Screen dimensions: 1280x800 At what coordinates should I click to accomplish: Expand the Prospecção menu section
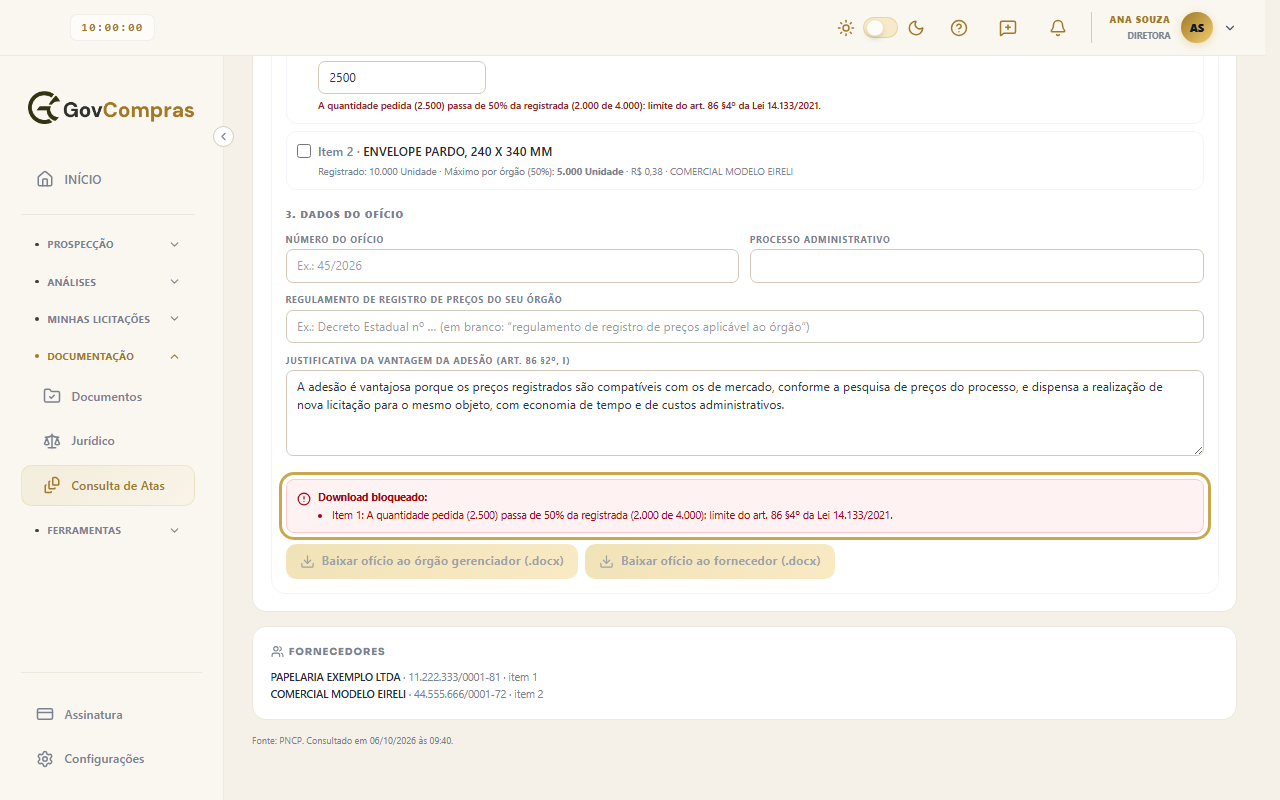tap(108, 244)
